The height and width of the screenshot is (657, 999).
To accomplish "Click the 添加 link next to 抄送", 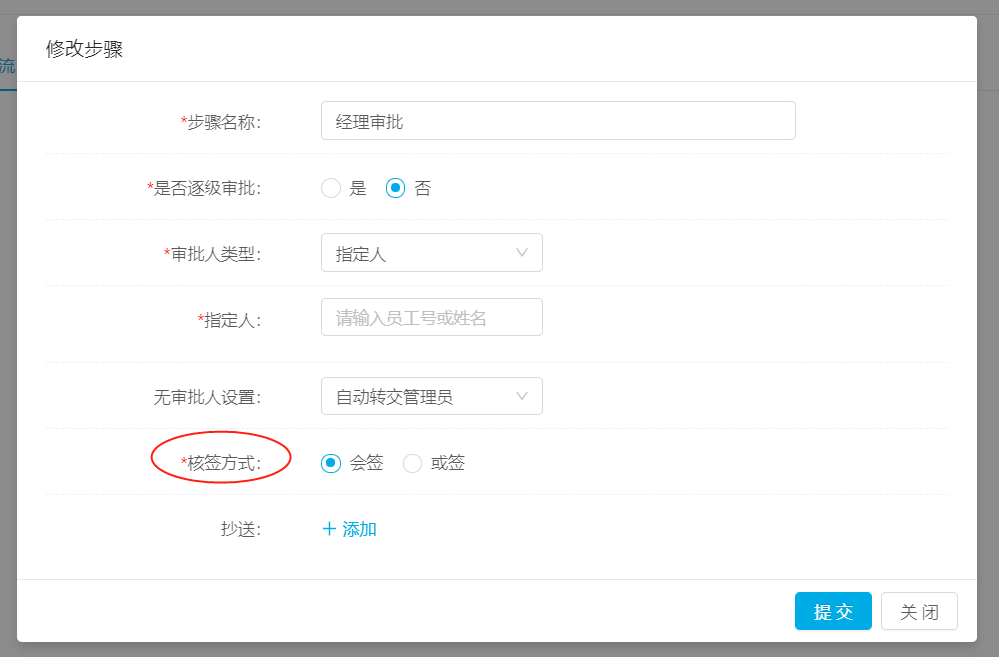I will tap(359, 529).
